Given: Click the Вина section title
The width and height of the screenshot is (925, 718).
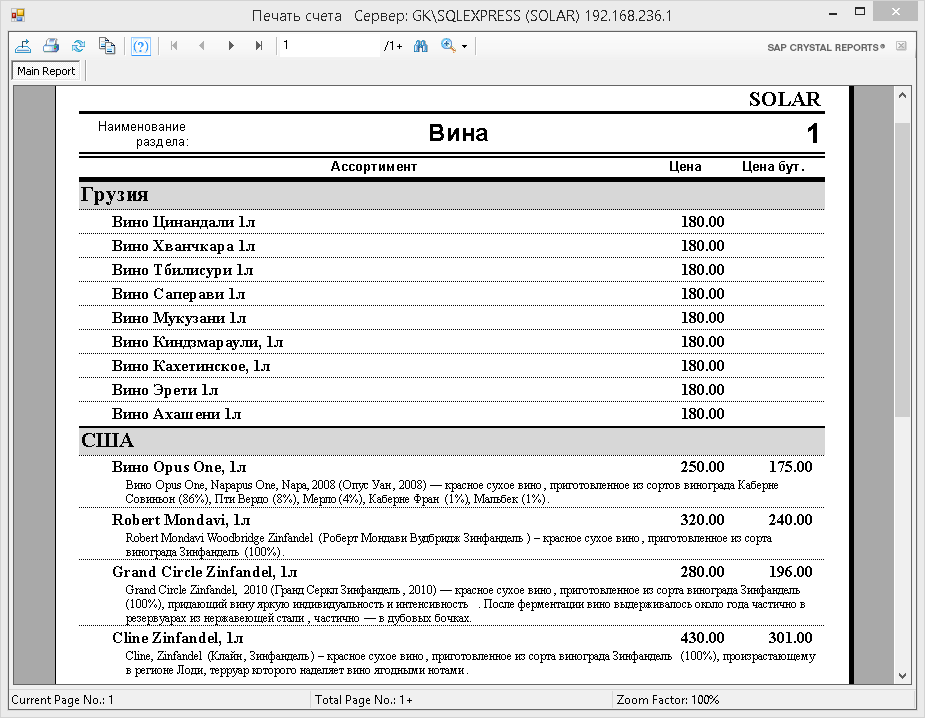Looking at the screenshot, I should (x=458, y=133).
